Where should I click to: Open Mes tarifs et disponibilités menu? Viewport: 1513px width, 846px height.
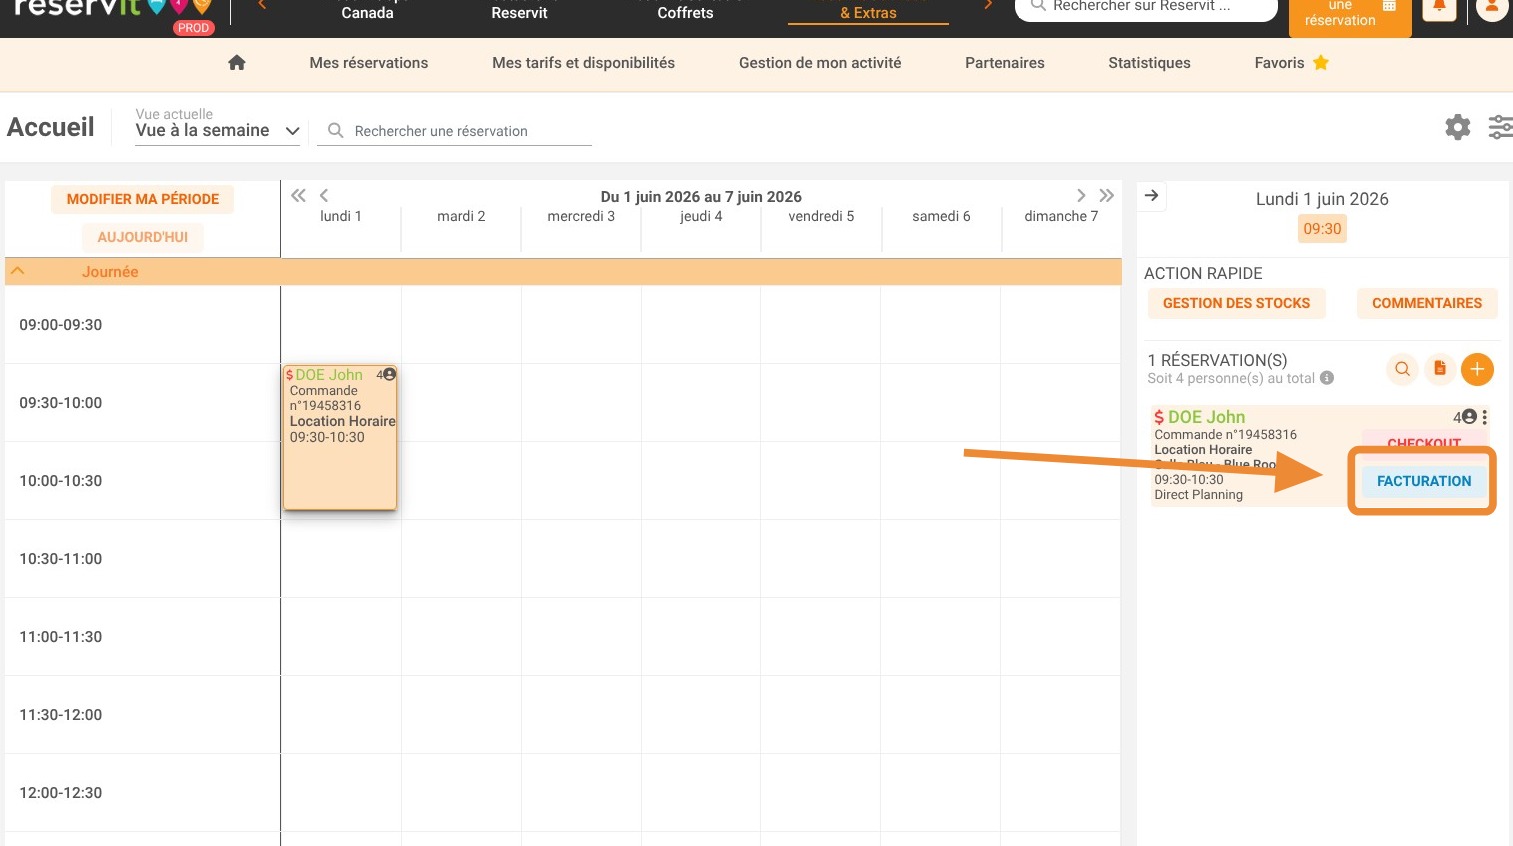[583, 63]
